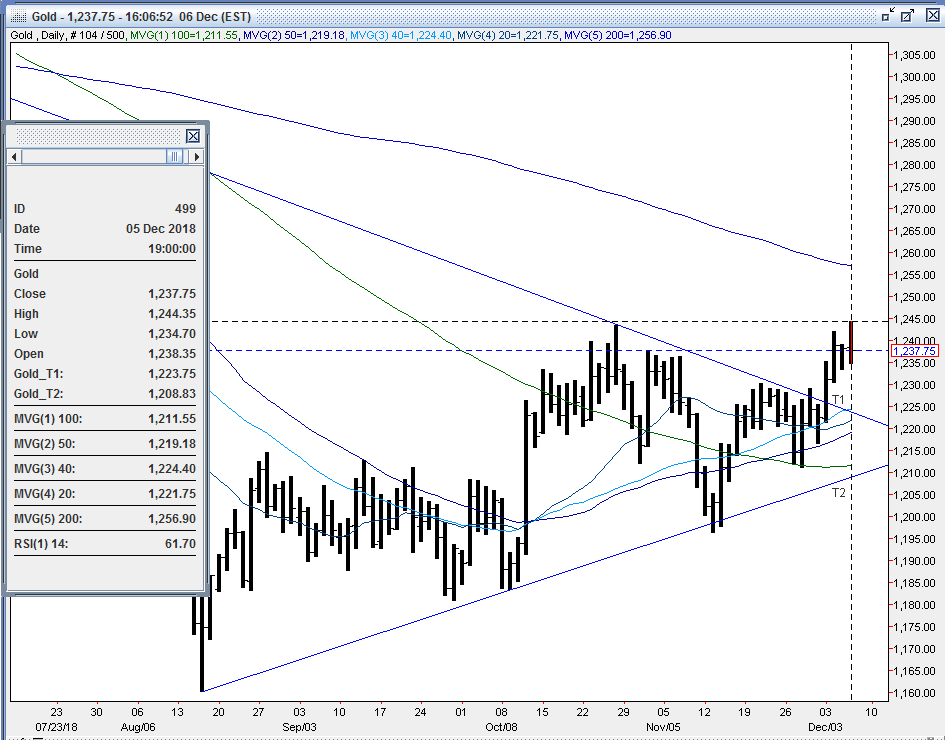Click the ID value 499
The height and width of the screenshot is (740, 945).
click(185, 209)
